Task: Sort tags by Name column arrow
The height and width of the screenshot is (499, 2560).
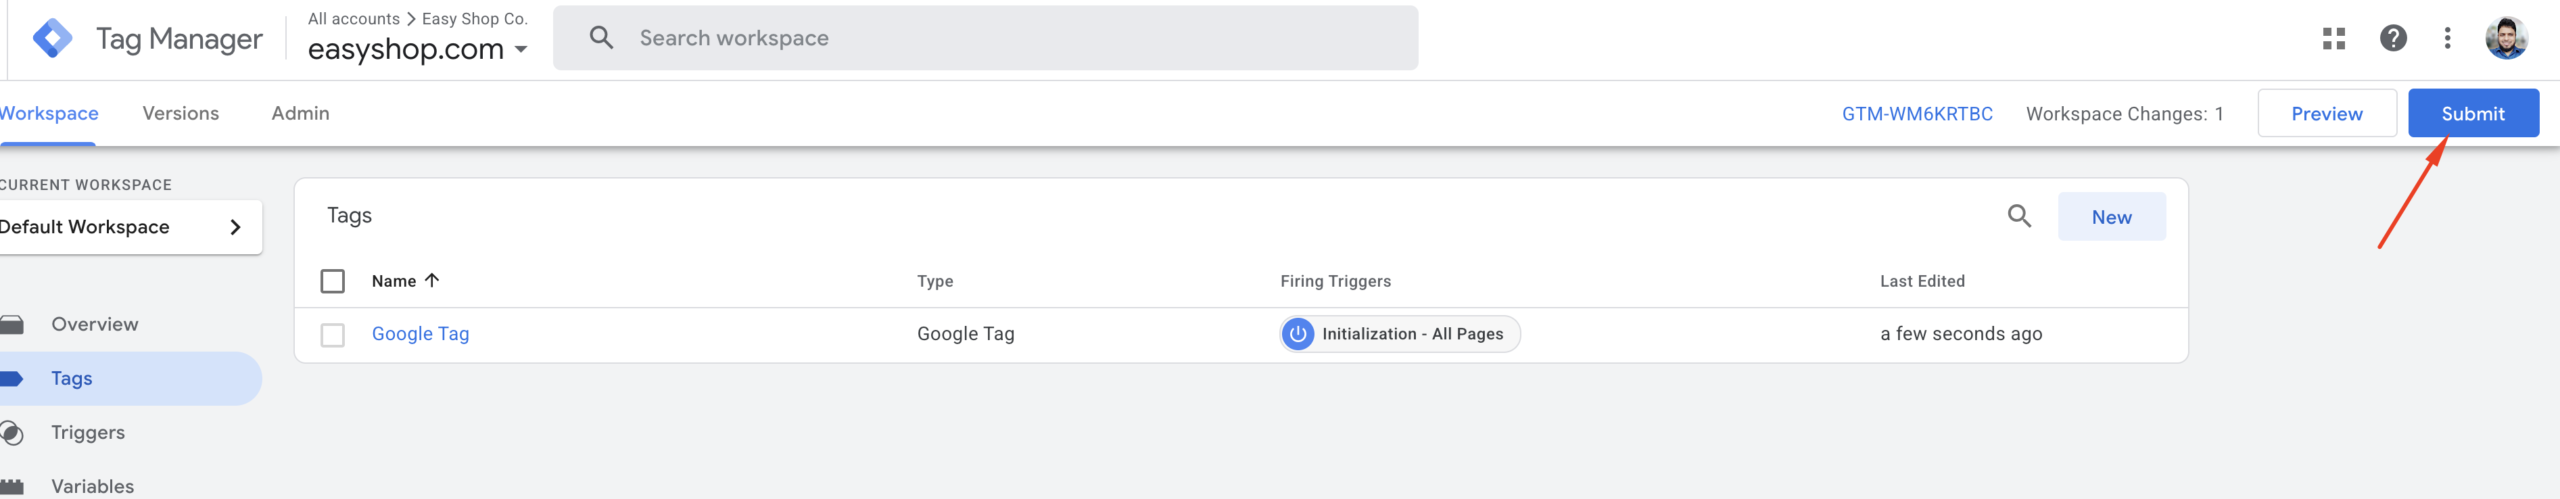Action: (x=432, y=280)
